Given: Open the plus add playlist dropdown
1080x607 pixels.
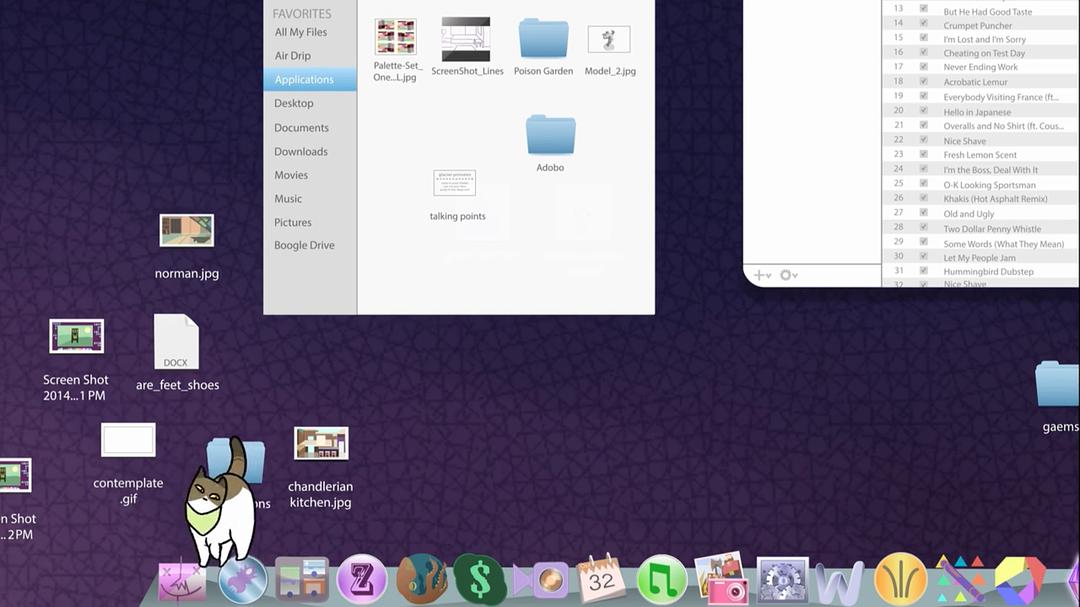Looking at the screenshot, I should pyautogui.click(x=762, y=275).
